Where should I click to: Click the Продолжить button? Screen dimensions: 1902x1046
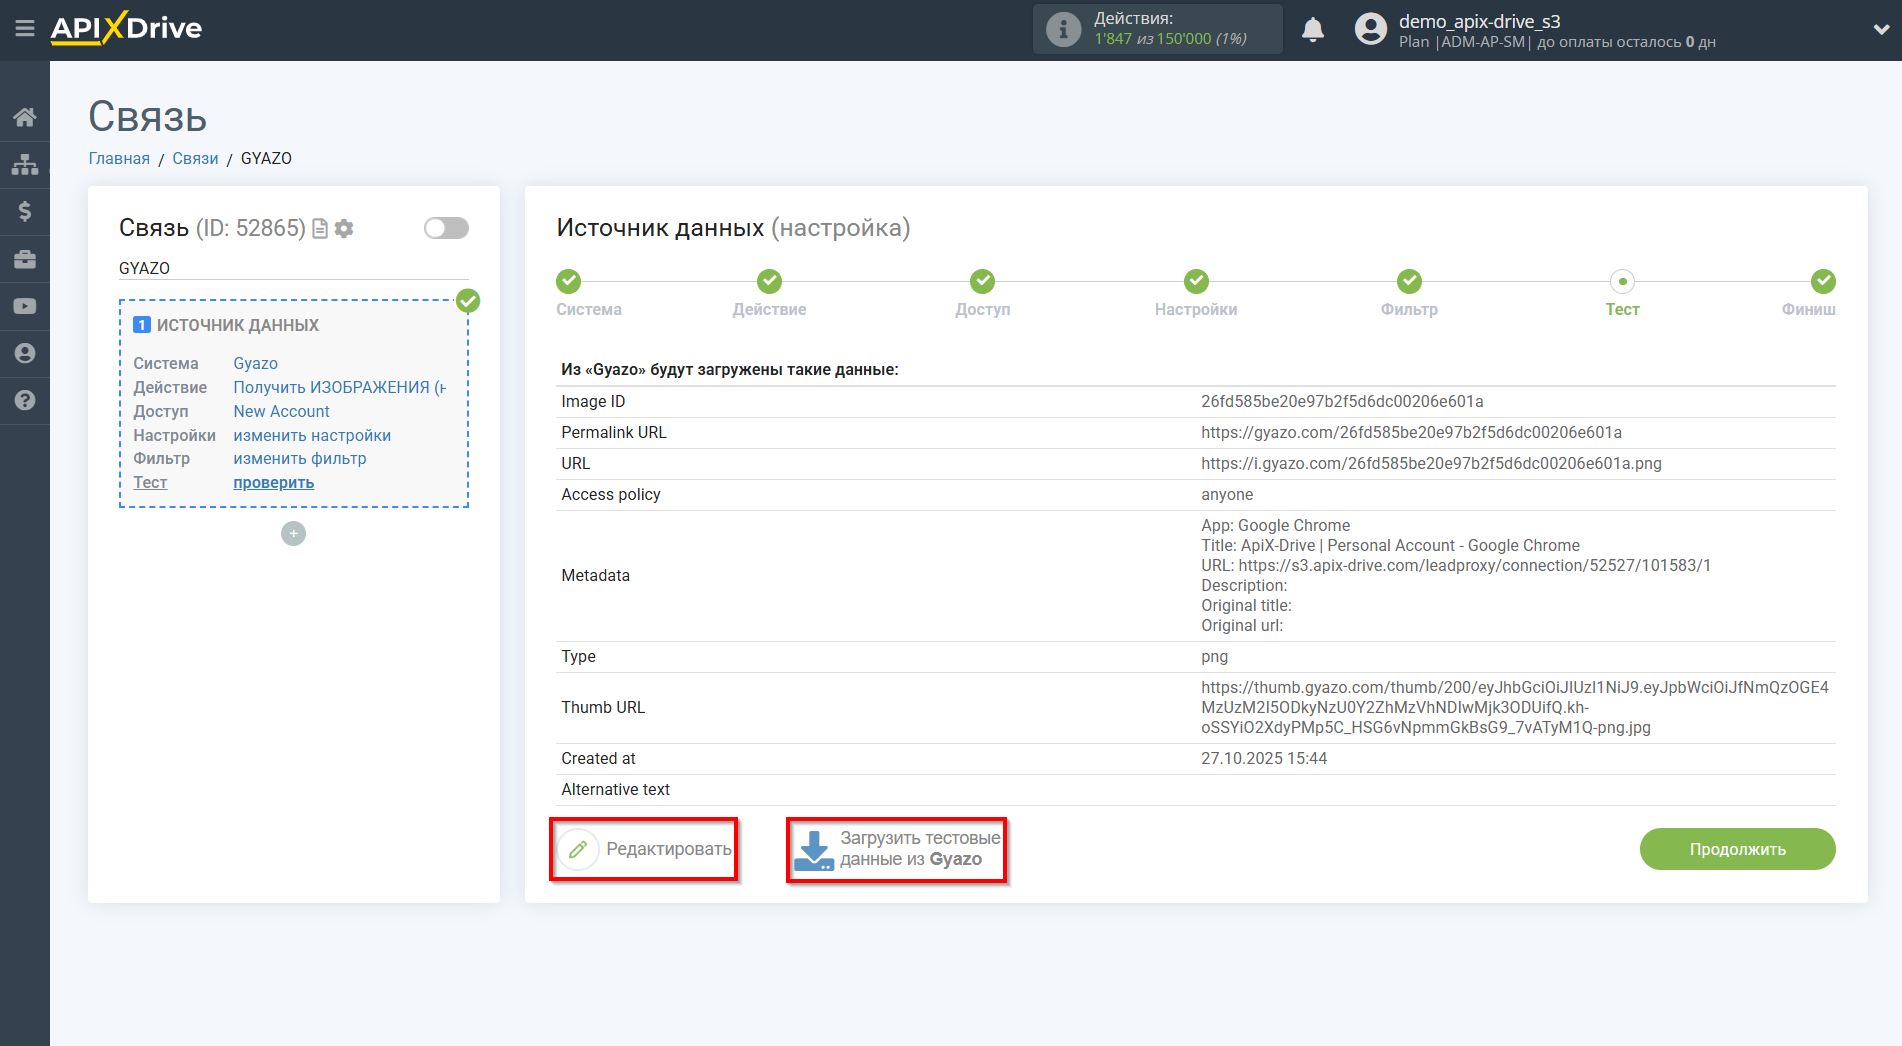click(1737, 849)
